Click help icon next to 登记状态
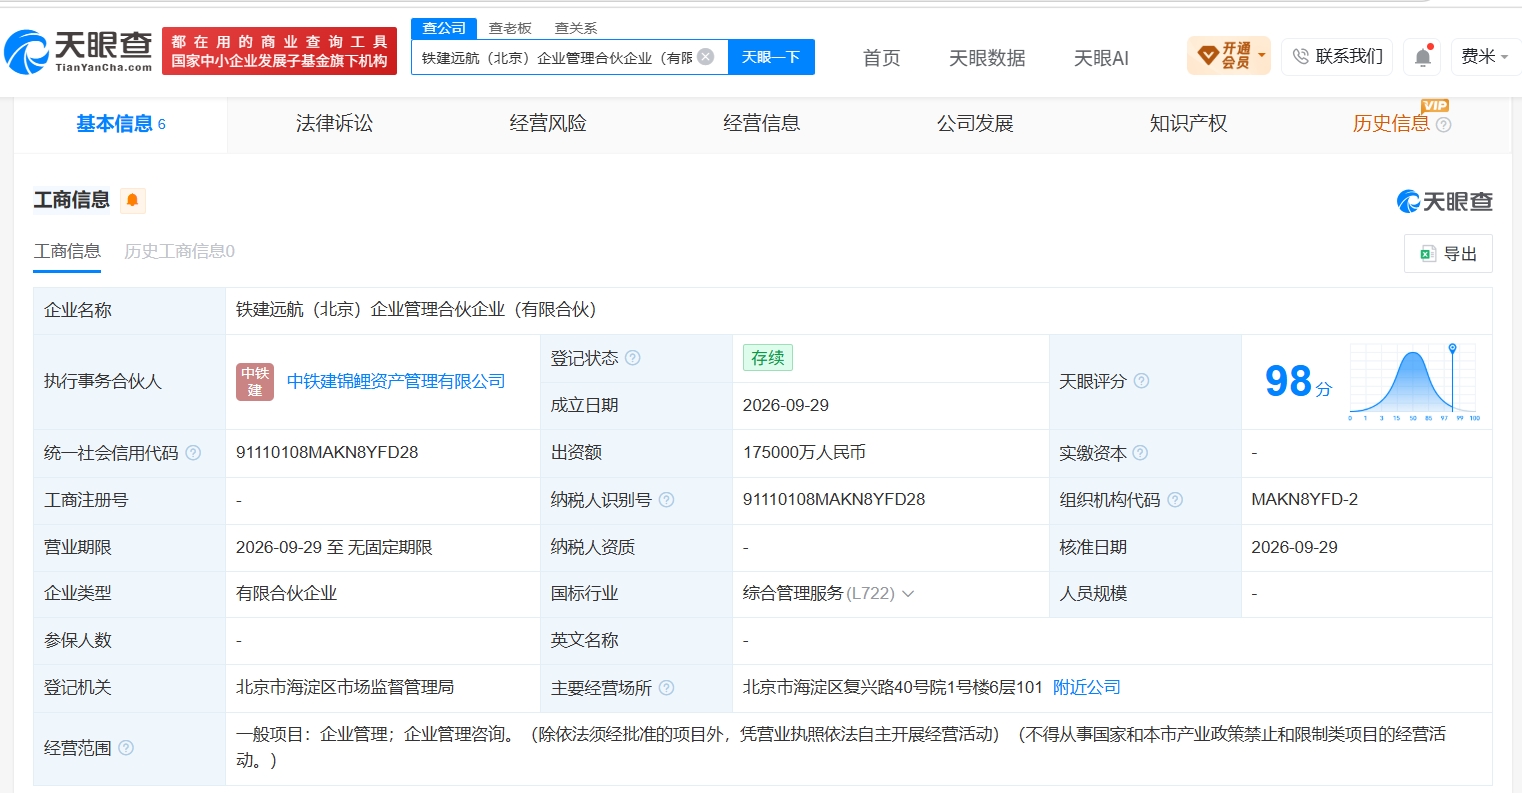Image resolution: width=1522 pixels, height=793 pixels. (633, 358)
